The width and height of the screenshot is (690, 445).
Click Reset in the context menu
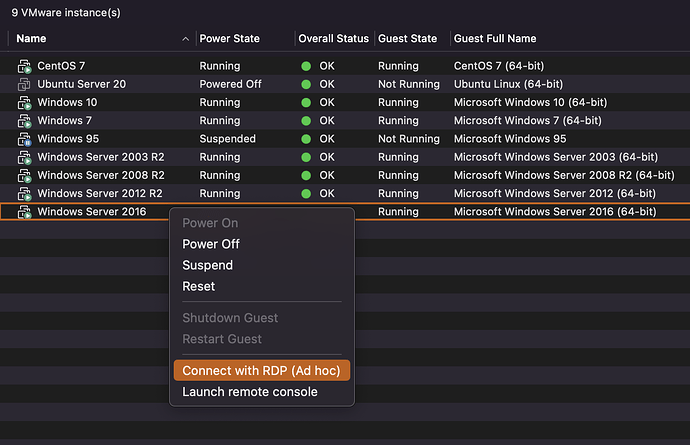[x=199, y=286]
